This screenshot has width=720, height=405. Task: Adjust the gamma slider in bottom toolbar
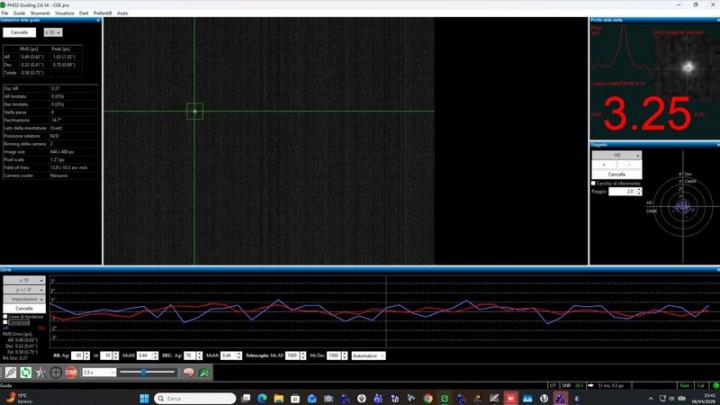[145, 372]
